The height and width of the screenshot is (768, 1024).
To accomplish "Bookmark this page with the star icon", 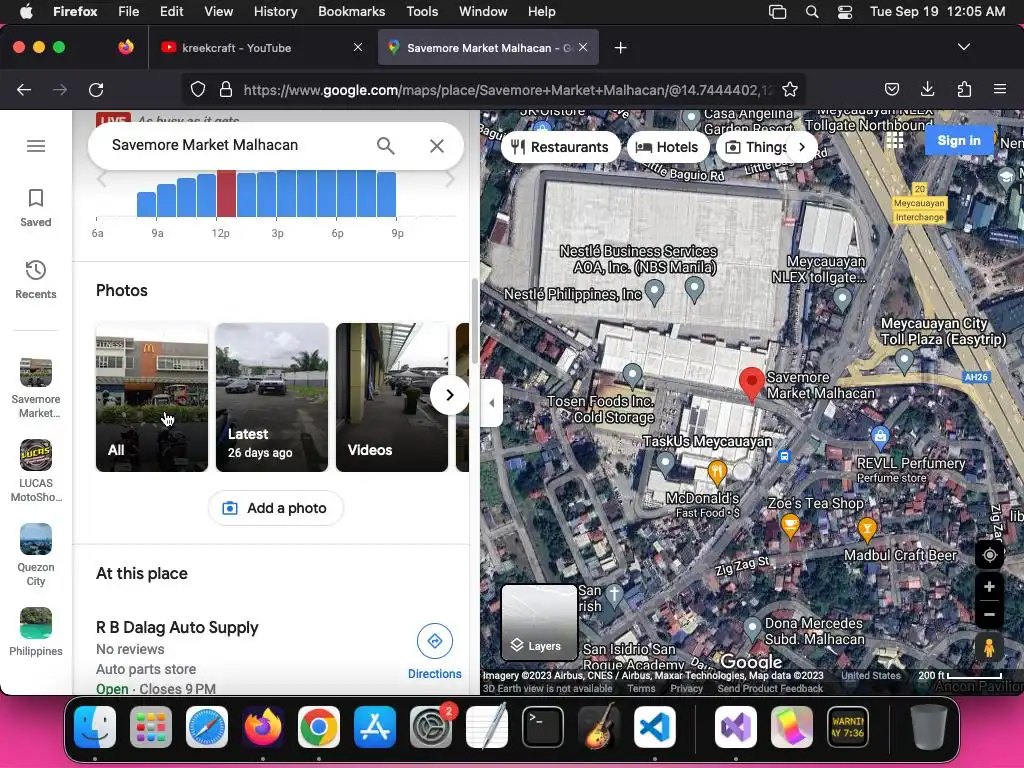I will [x=790, y=89].
